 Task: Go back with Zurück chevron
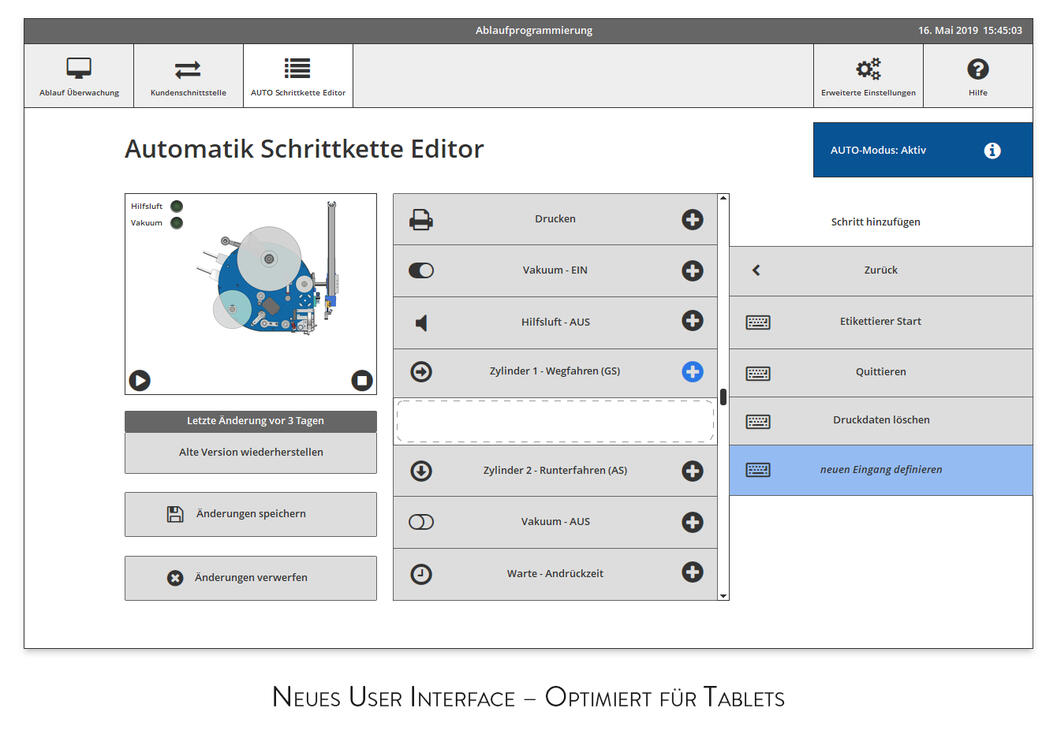(756, 270)
